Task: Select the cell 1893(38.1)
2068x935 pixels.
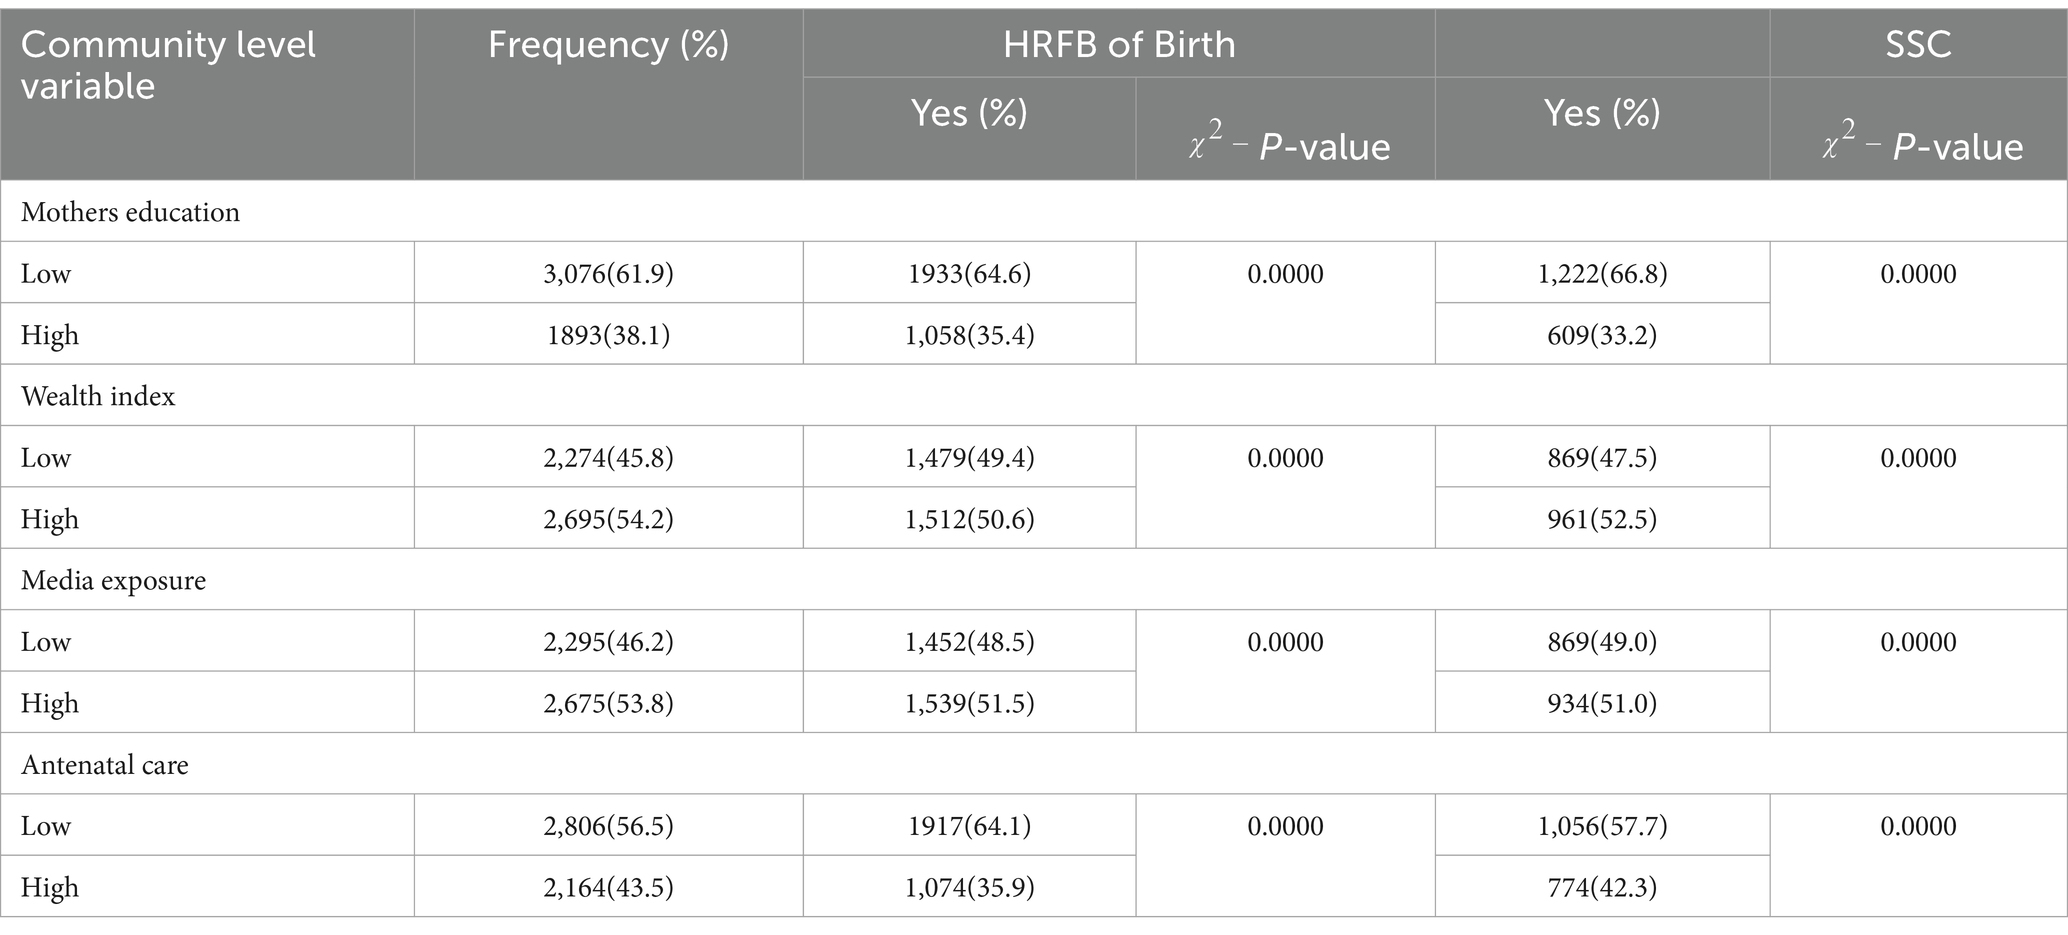Action: [x=608, y=335]
